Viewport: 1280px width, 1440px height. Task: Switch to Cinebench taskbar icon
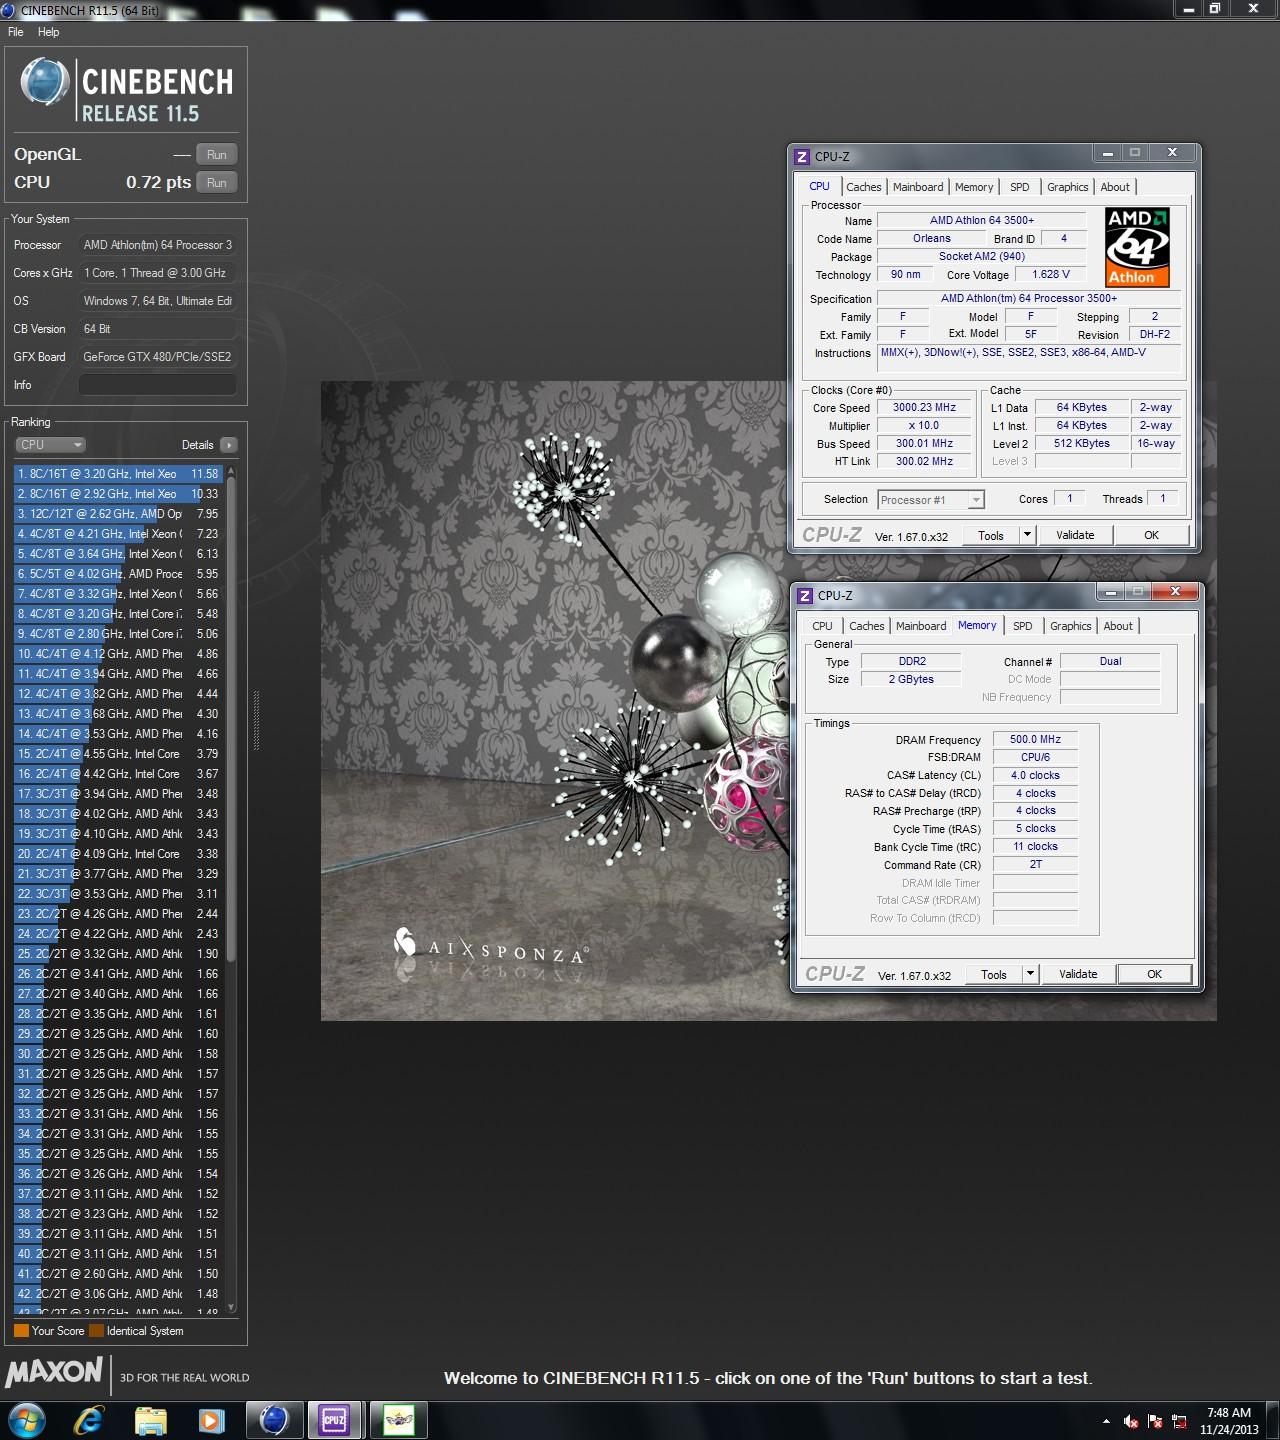click(x=274, y=1420)
